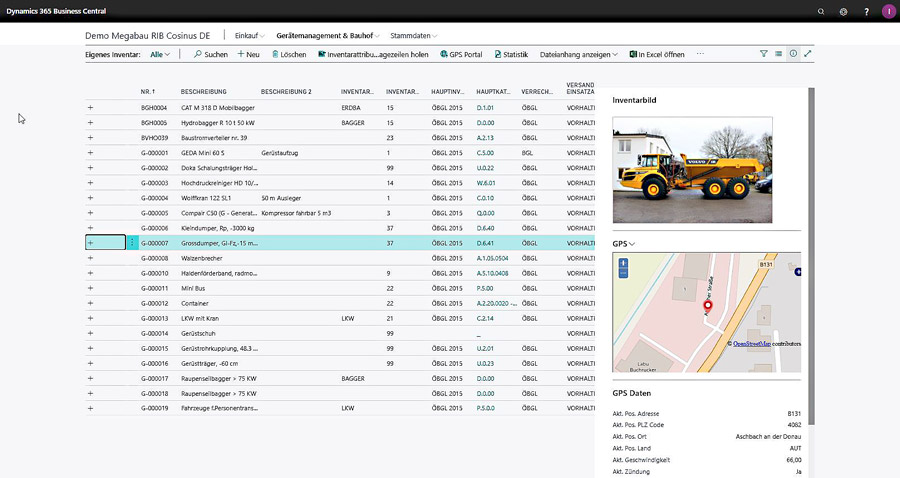Sort by BESCHREIBUNG column header
The width and height of the screenshot is (900, 478).
[x=204, y=92]
